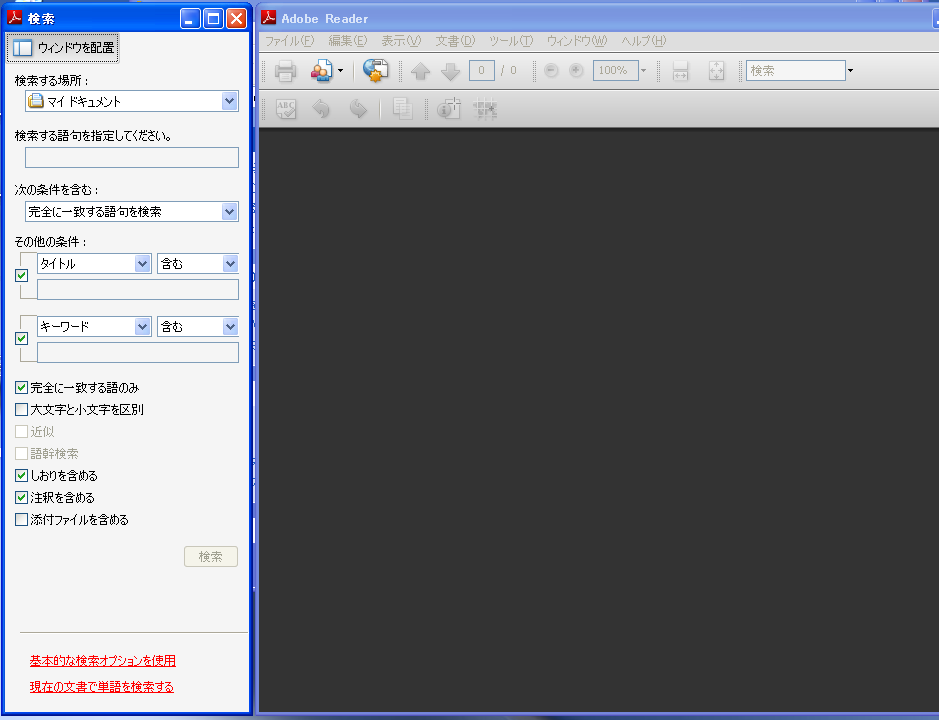Open the 表示(V) menu
The height and width of the screenshot is (720, 939).
tap(401, 41)
